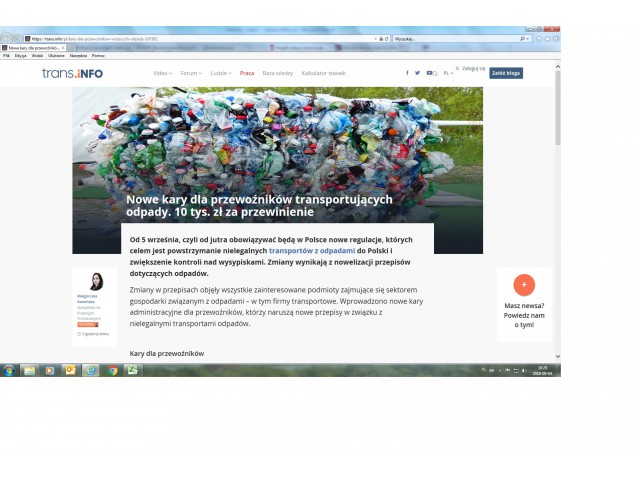Open the PL language selector
Image resolution: width=640 pixels, height=480 pixels.
(450, 73)
